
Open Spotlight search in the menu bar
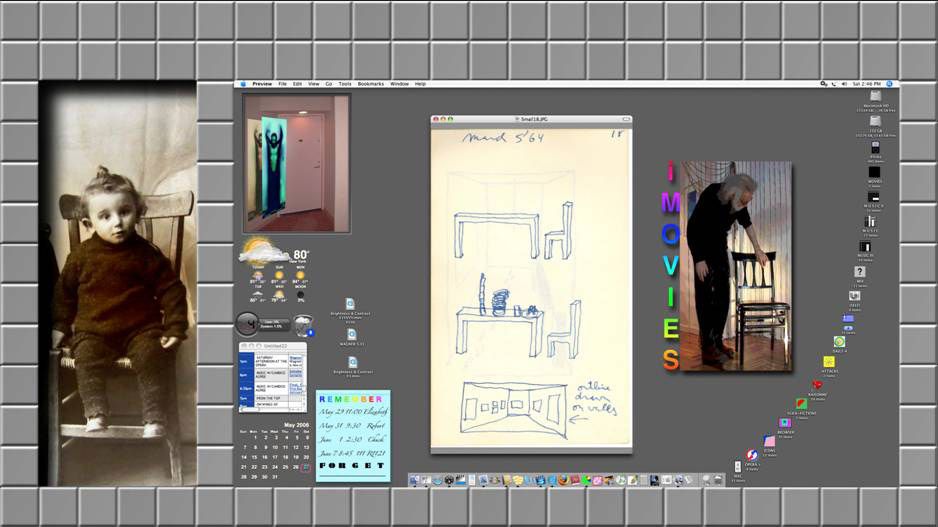pos(889,84)
